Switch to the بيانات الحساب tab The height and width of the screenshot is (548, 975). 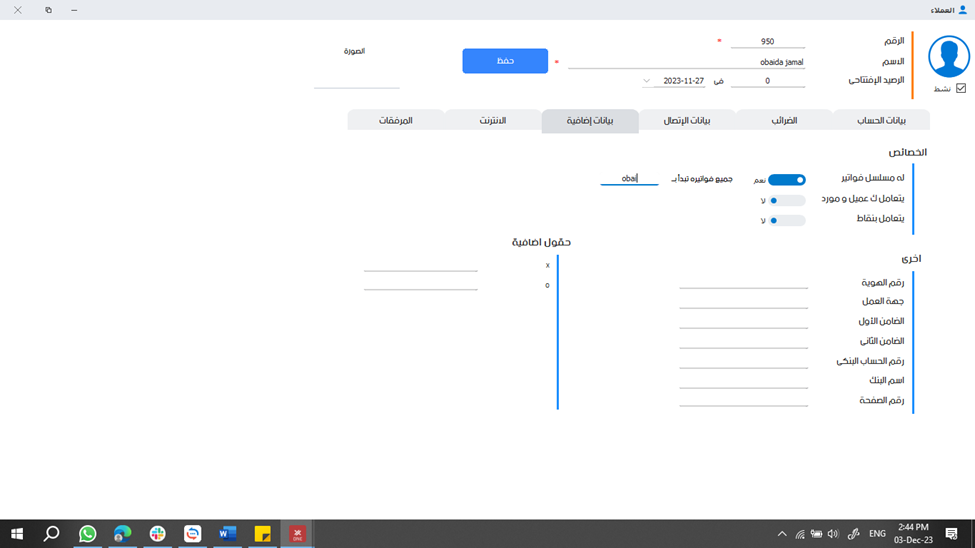click(x=881, y=120)
